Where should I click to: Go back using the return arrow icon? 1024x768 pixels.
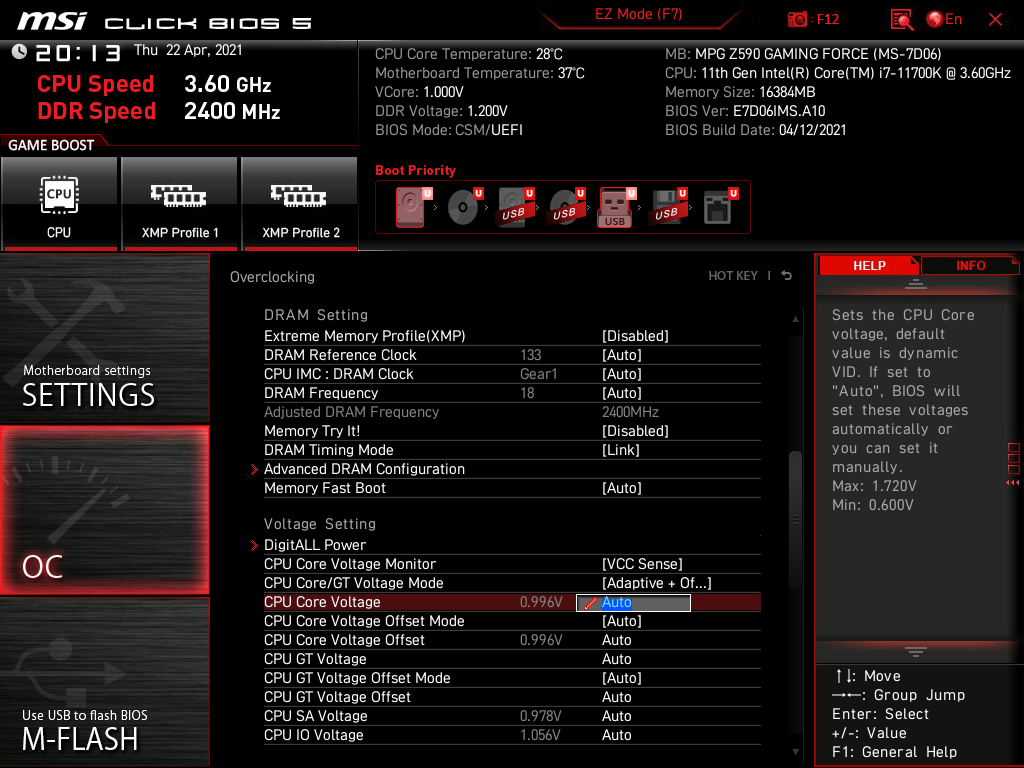click(x=787, y=276)
